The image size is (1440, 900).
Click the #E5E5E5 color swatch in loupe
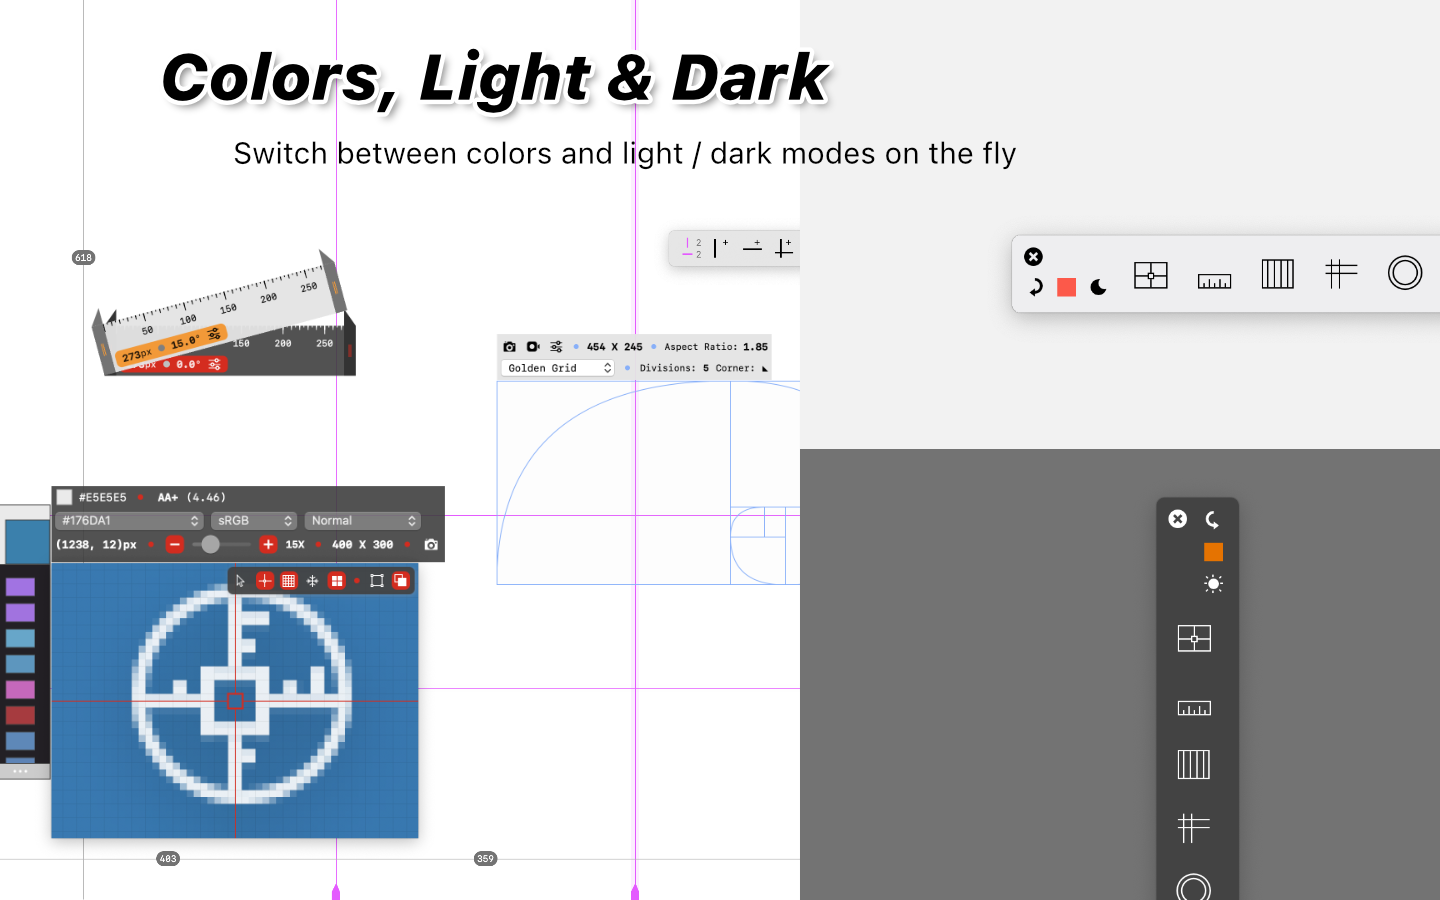[64, 497]
